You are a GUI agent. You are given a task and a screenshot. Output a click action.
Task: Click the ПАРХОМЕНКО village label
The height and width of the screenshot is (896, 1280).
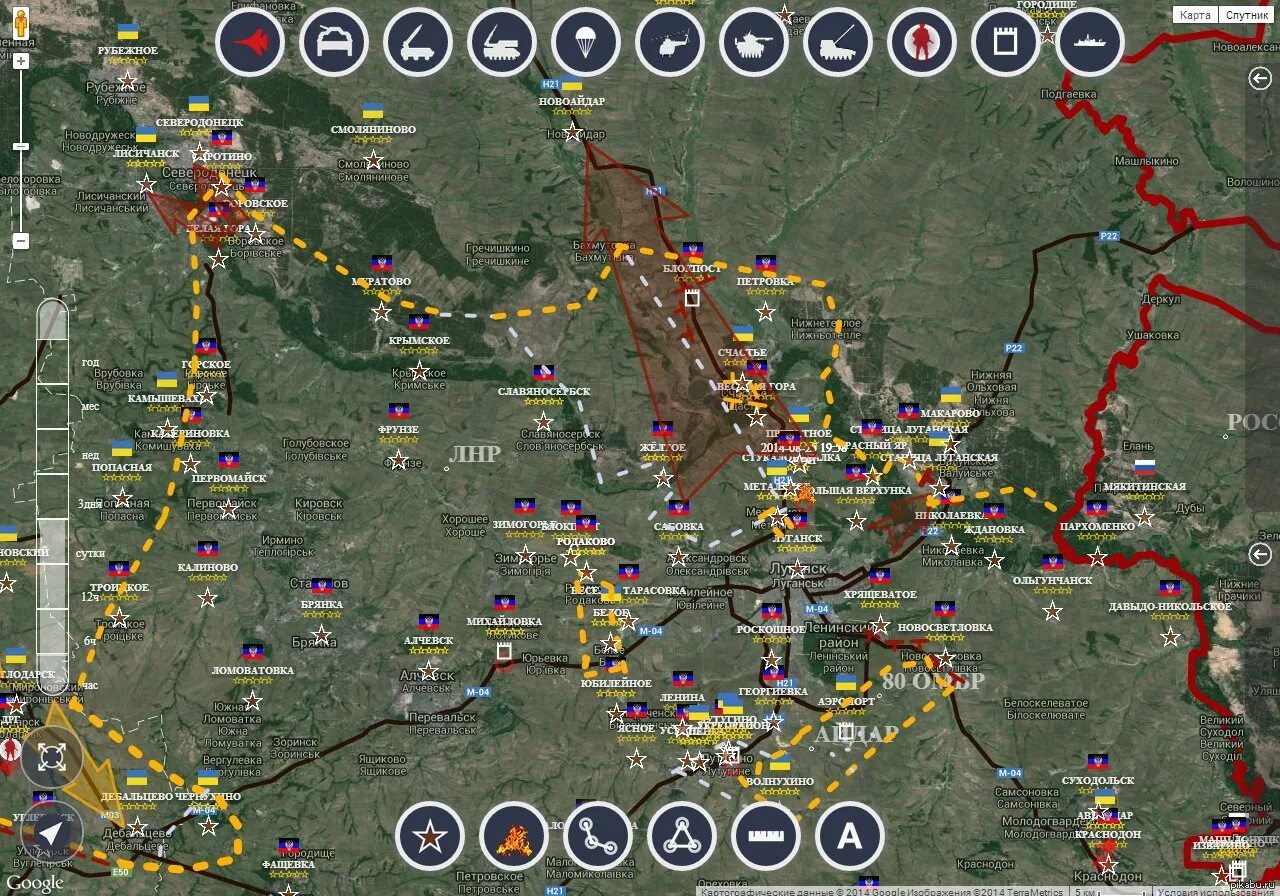1096,526
